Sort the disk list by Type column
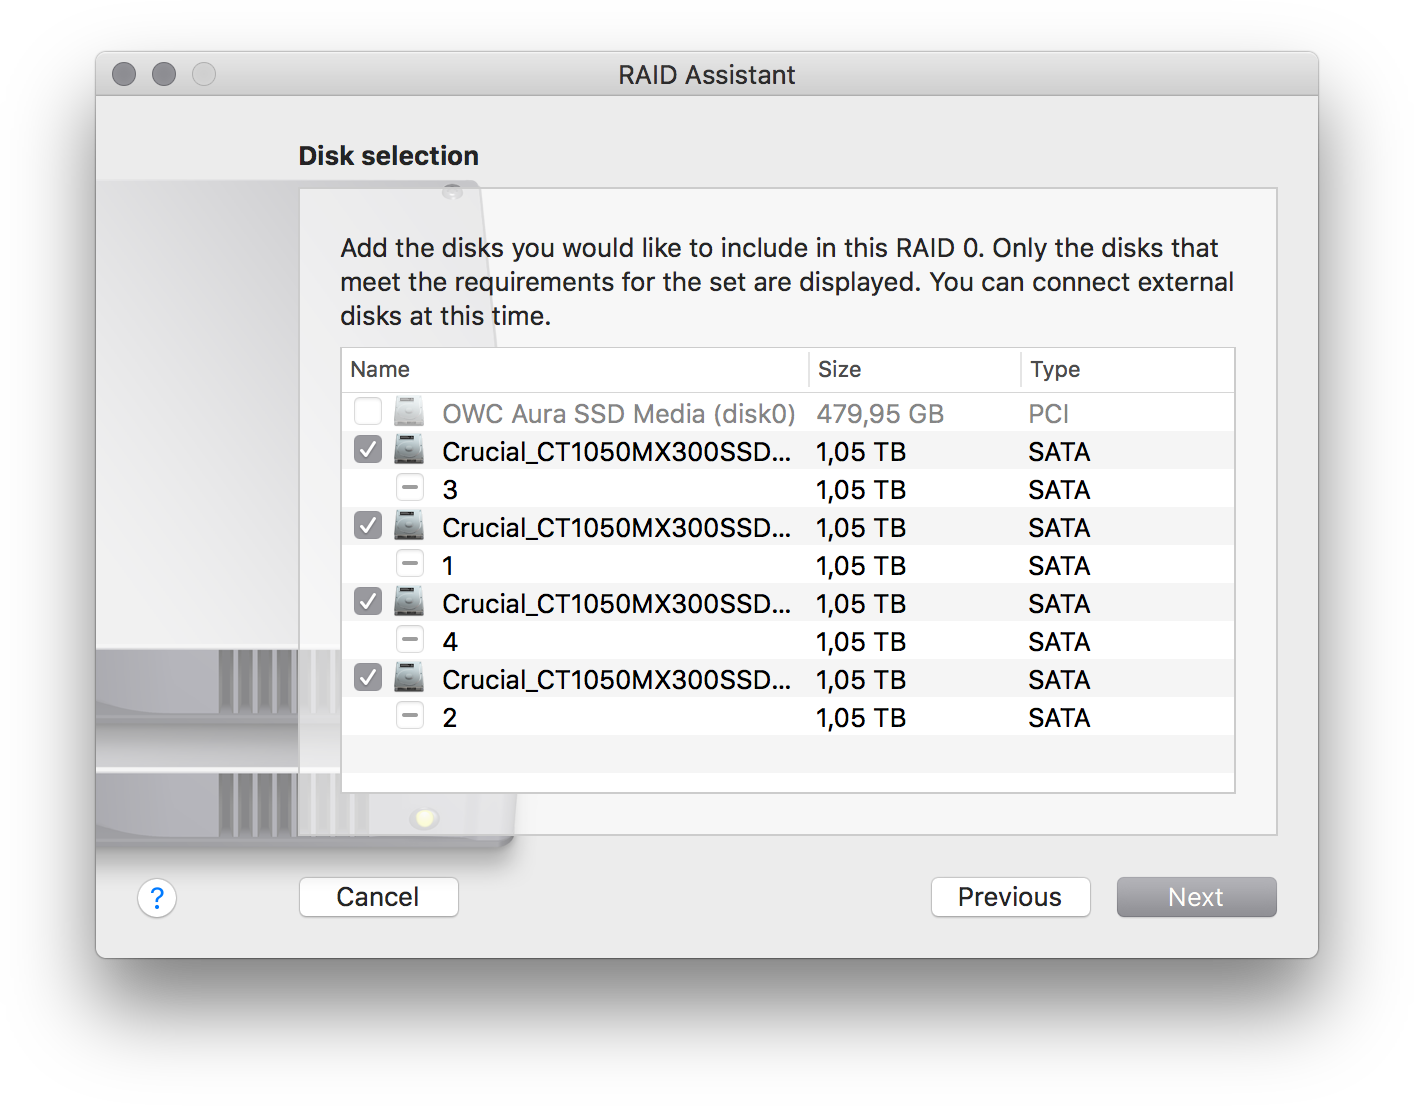Viewport: 1414px width, 1106px height. tap(1127, 370)
